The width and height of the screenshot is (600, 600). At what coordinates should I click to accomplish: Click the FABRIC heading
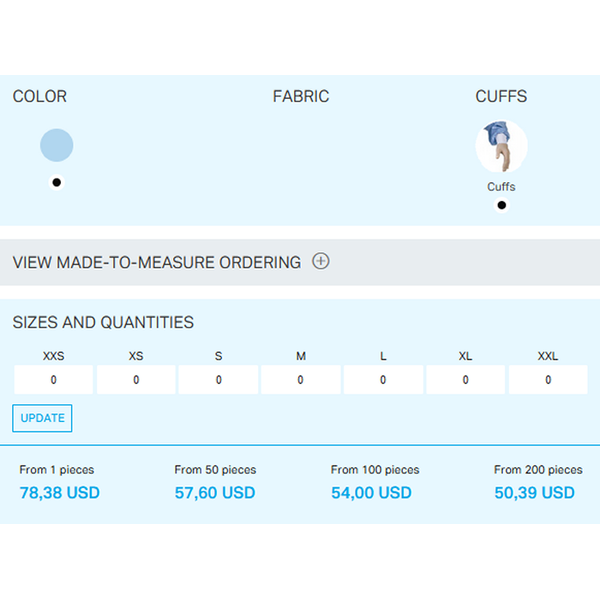point(301,96)
